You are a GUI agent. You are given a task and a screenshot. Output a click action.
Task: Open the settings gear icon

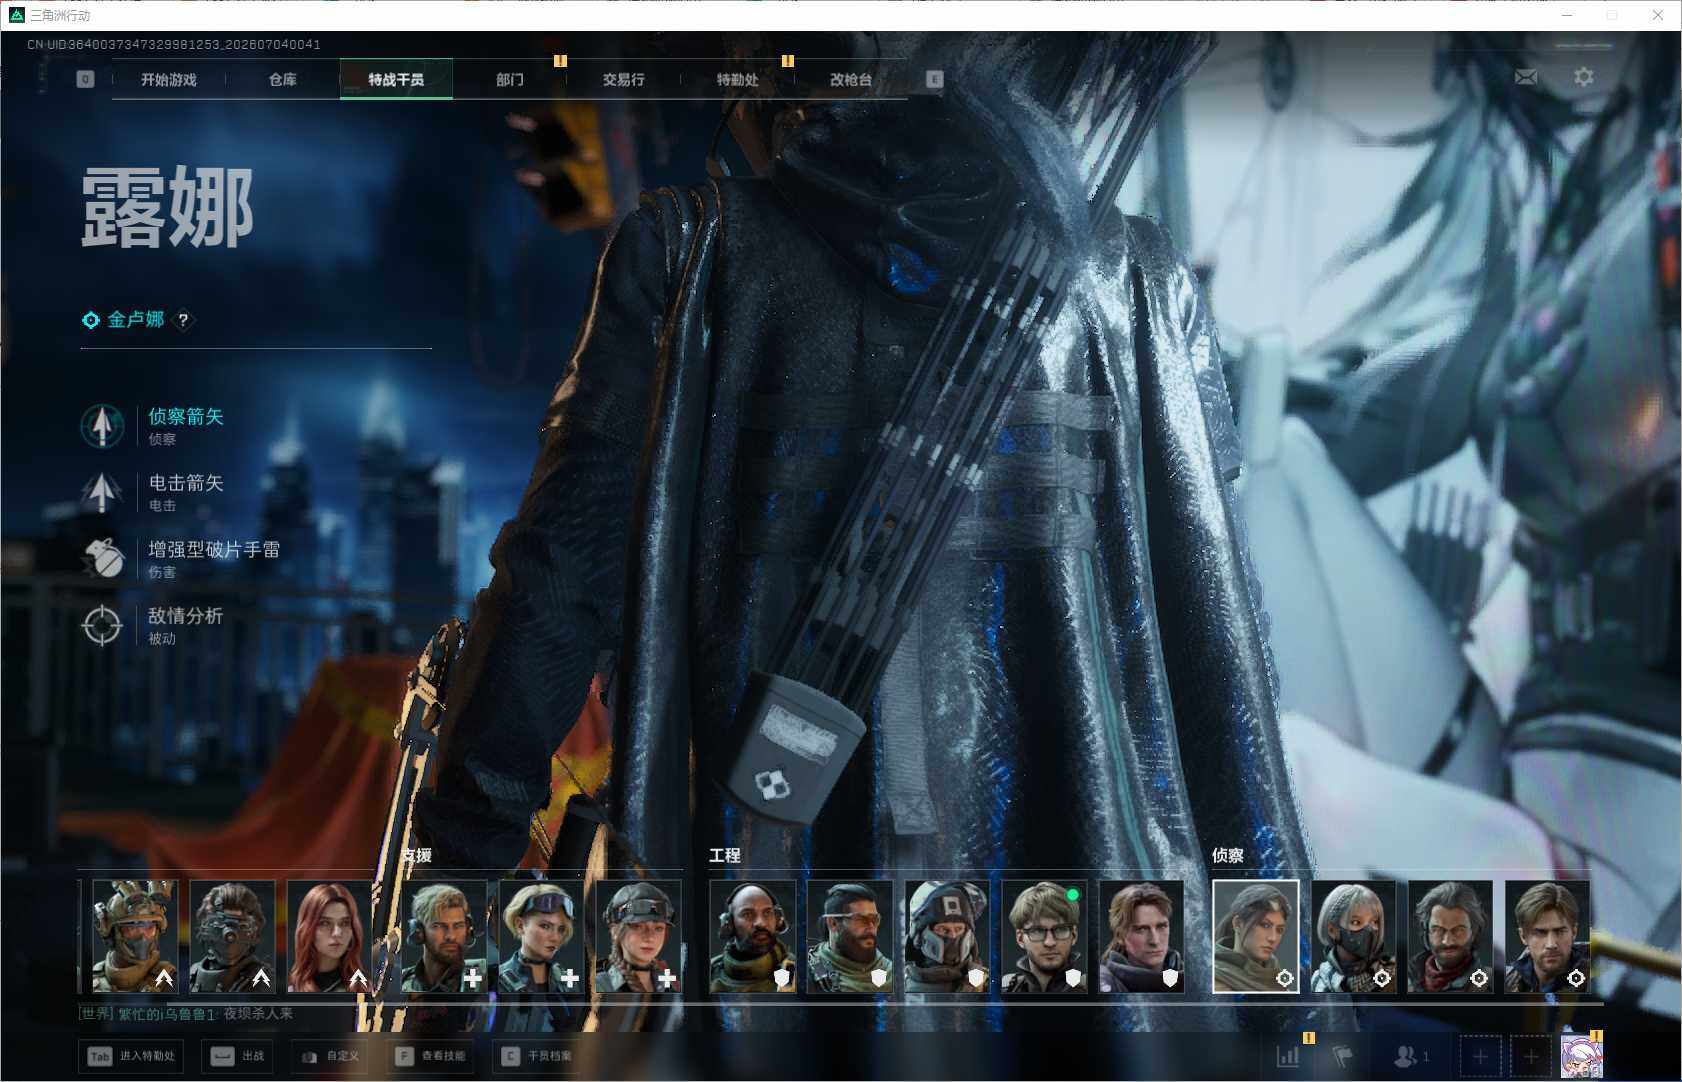point(1584,77)
